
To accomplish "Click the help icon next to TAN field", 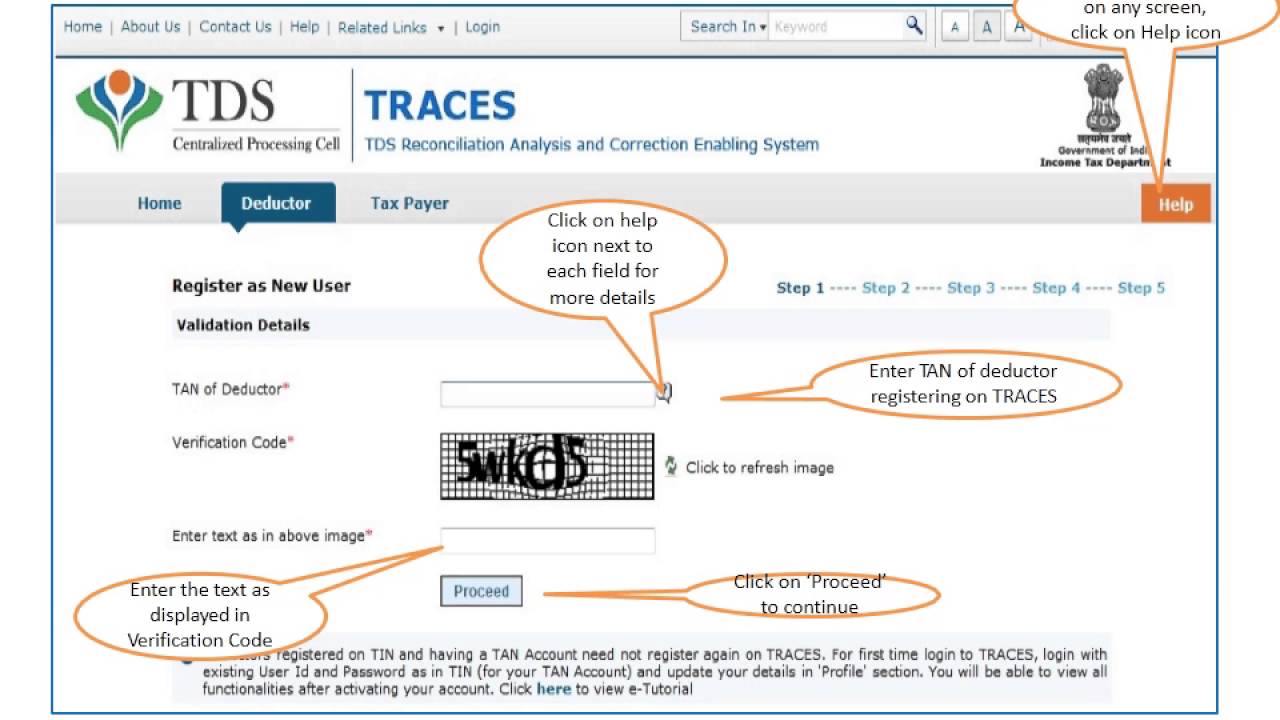I will tap(665, 393).
